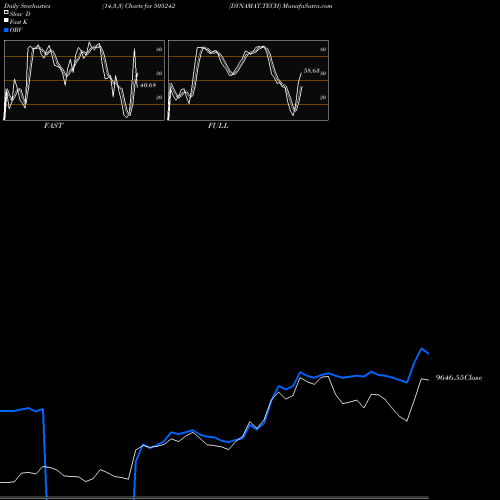The height and width of the screenshot is (500, 500).
Task: Click the FAST stochastic chart panel
Action: [84, 80]
